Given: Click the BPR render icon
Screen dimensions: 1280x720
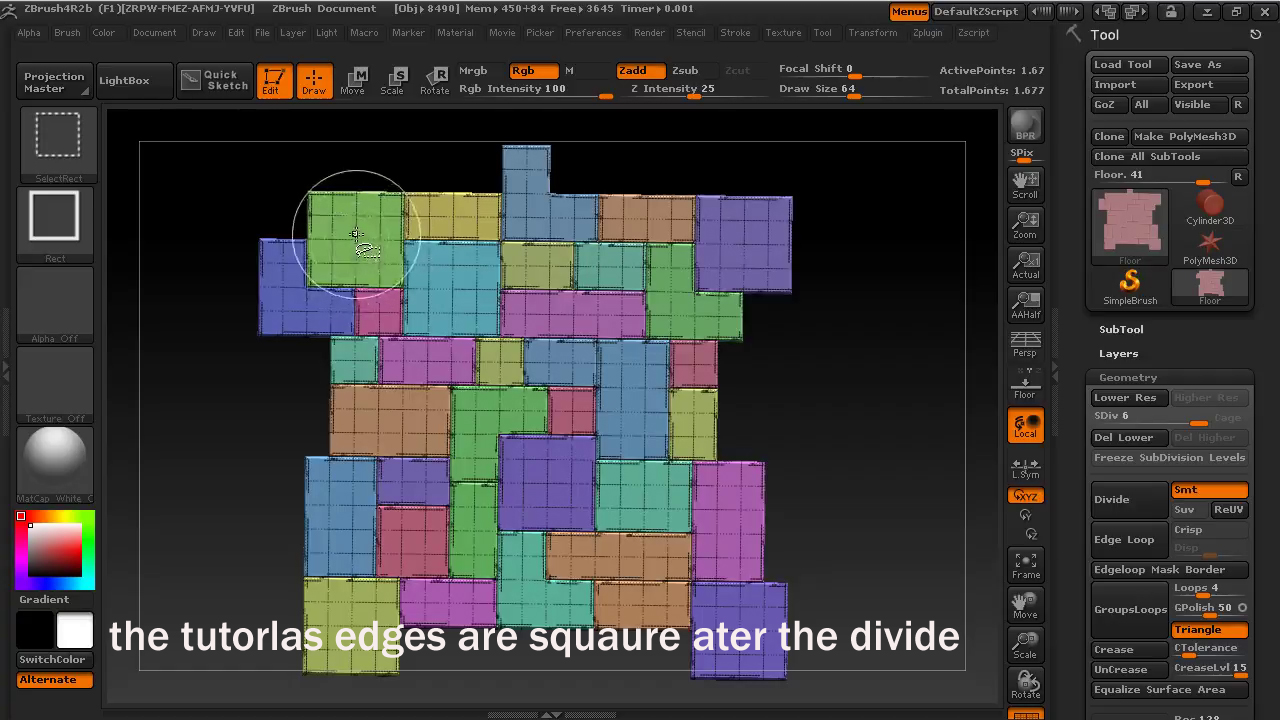Looking at the screenshot, I should 1024,127.
